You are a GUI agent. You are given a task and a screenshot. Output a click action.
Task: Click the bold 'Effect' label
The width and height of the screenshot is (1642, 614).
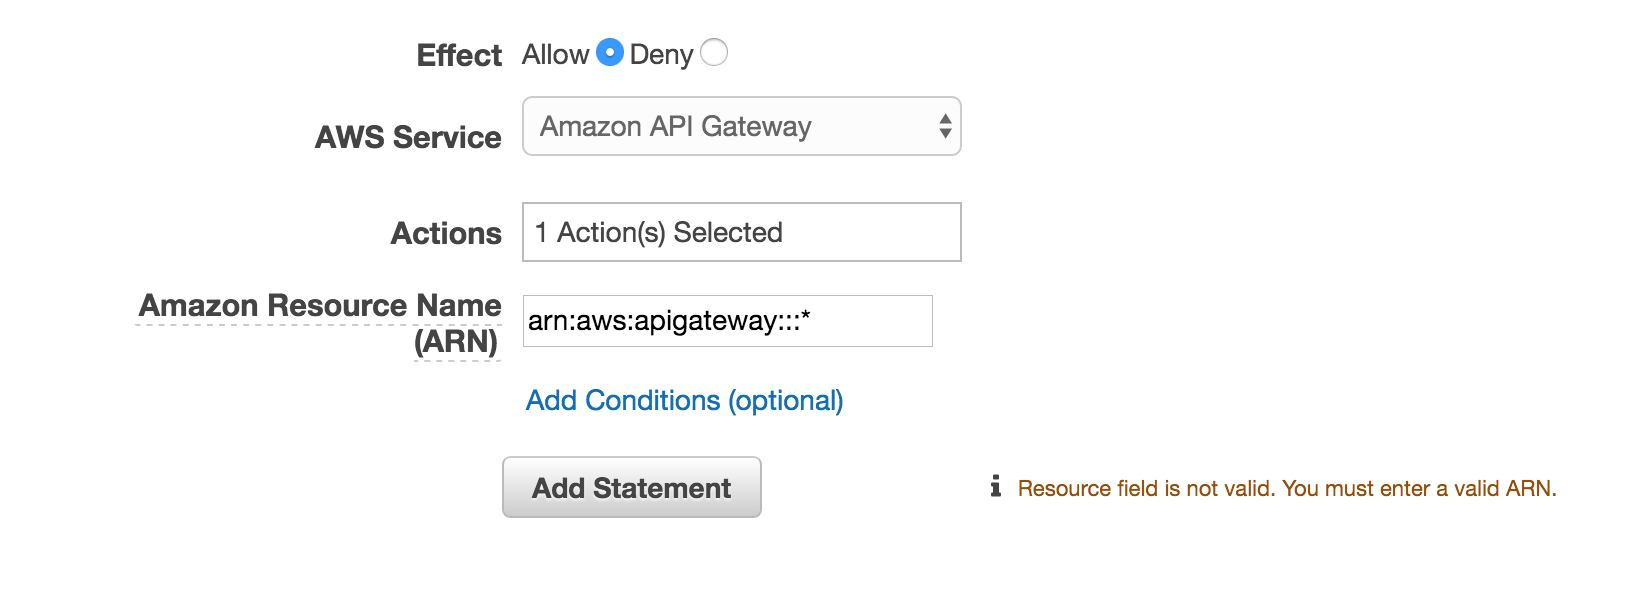(x=459, y=55)
